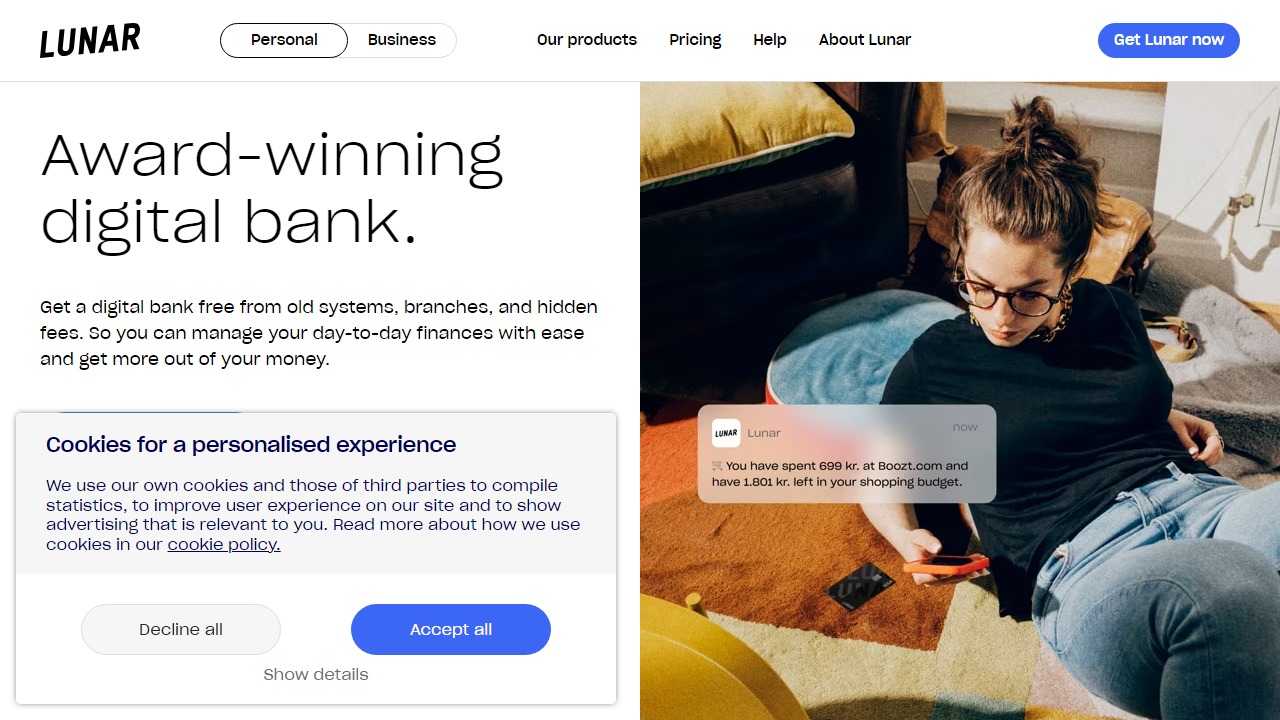1280x720 pixels.
Task: Expand the About Lunar menu
Action: click(864, 40)
